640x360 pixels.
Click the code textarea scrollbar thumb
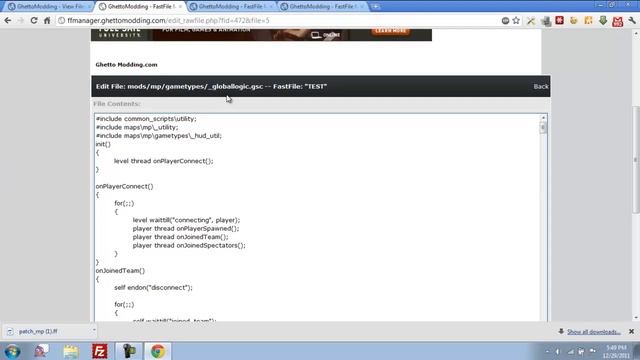click(543, 128)
